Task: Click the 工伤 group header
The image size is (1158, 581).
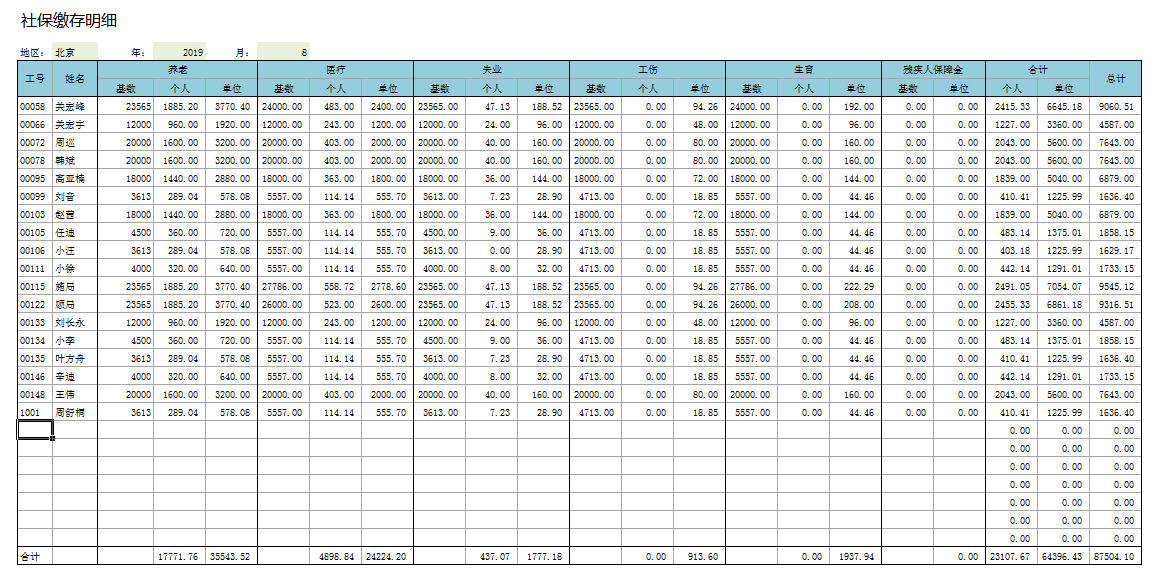Action: click(x=647, y=70)
